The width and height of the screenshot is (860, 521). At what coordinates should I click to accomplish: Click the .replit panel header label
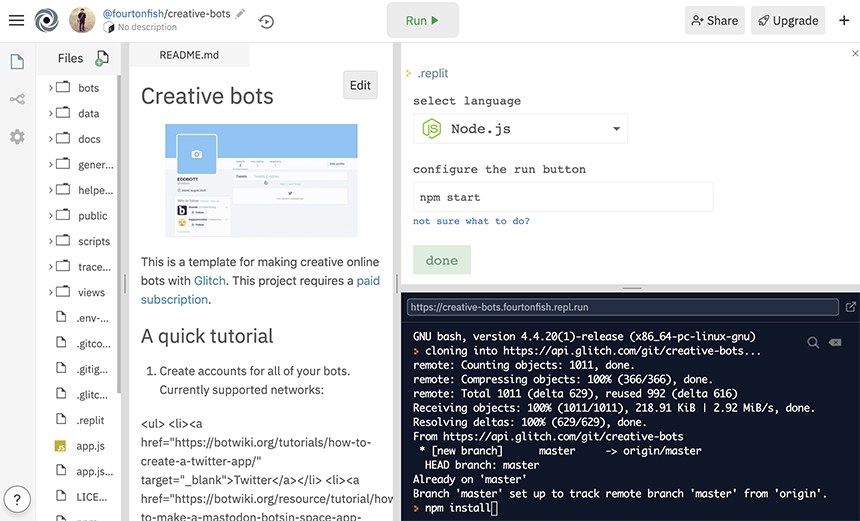433,73
